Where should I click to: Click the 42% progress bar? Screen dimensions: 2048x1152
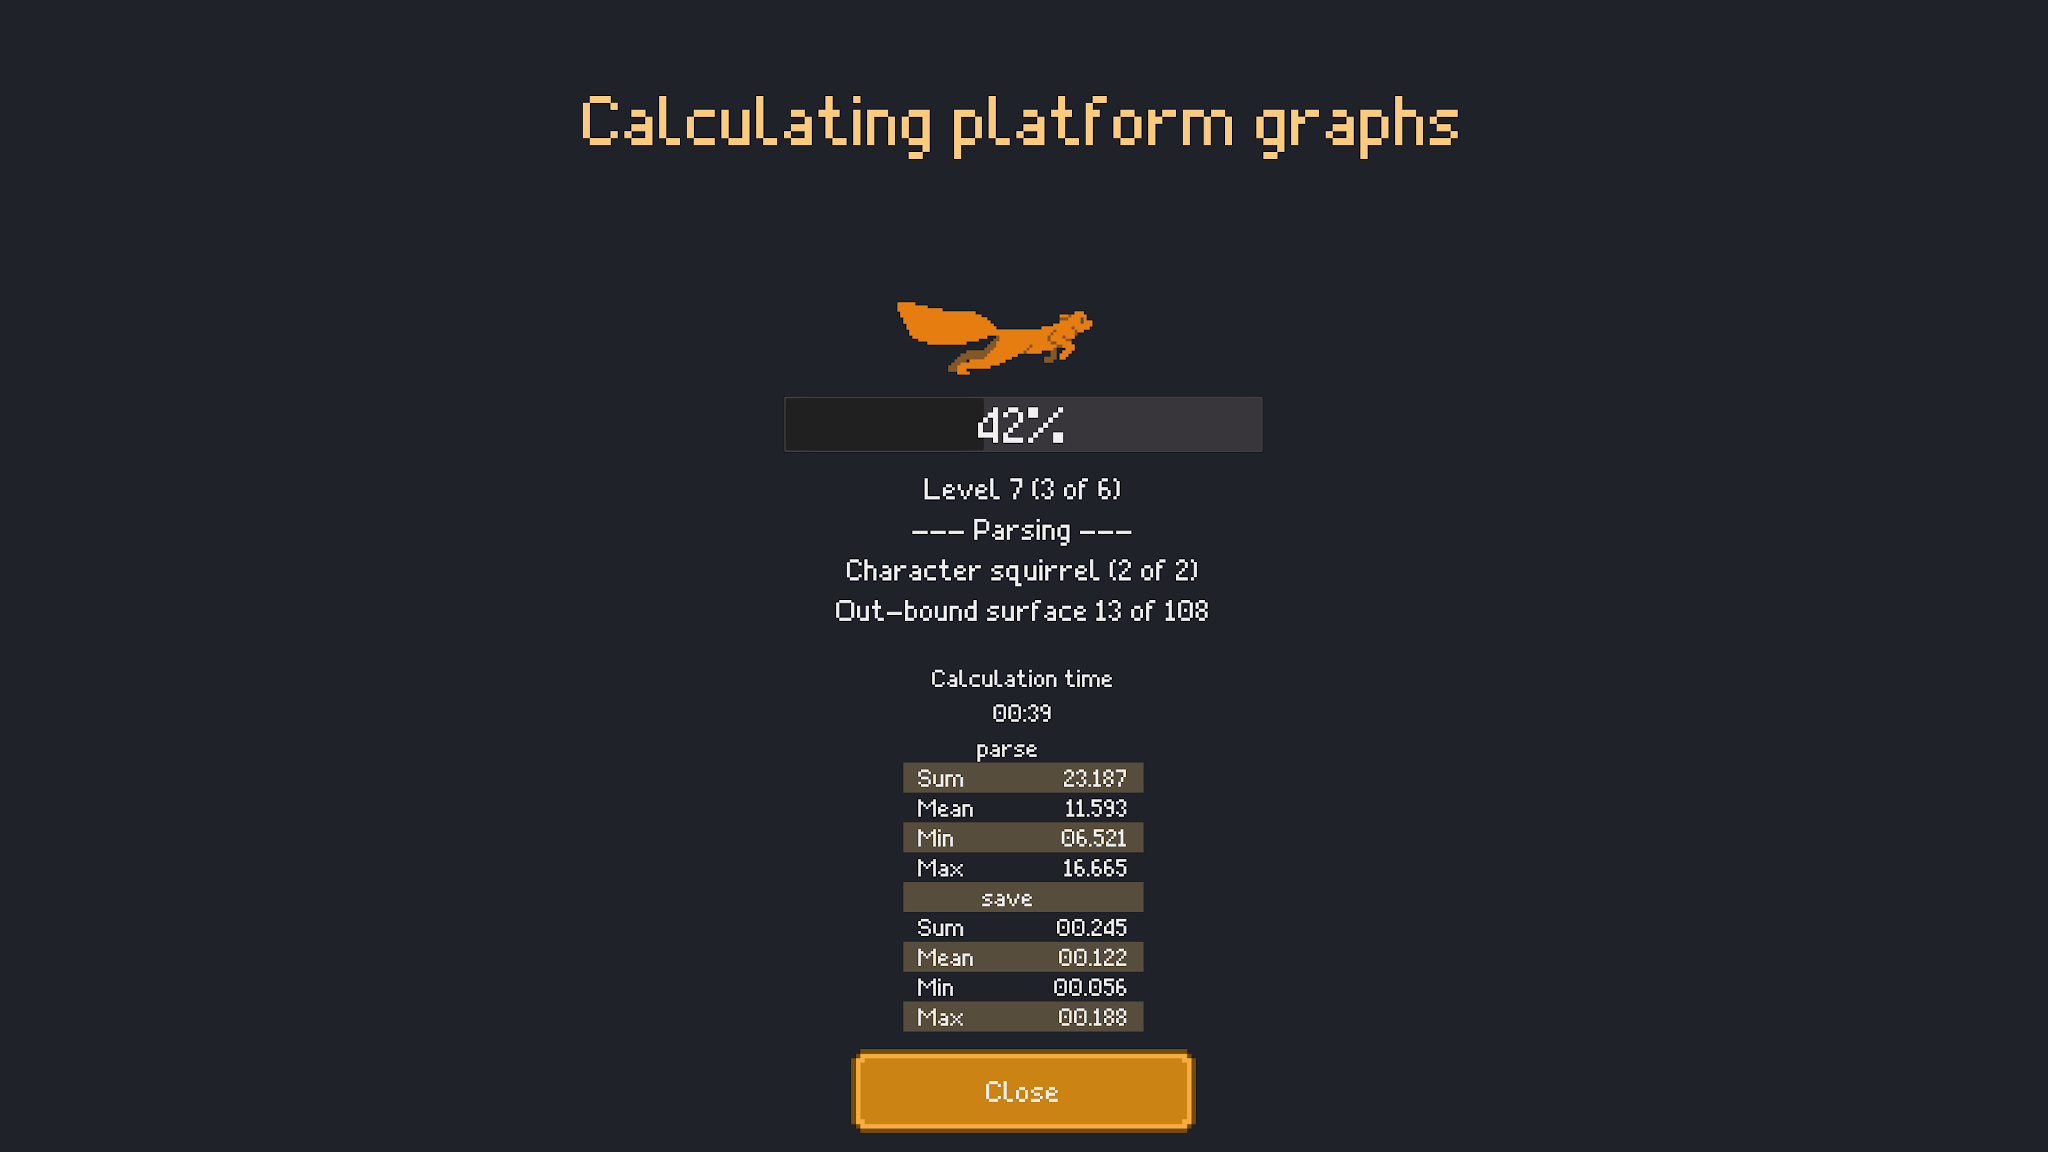pyautogui.click(x=1022, y=423)
